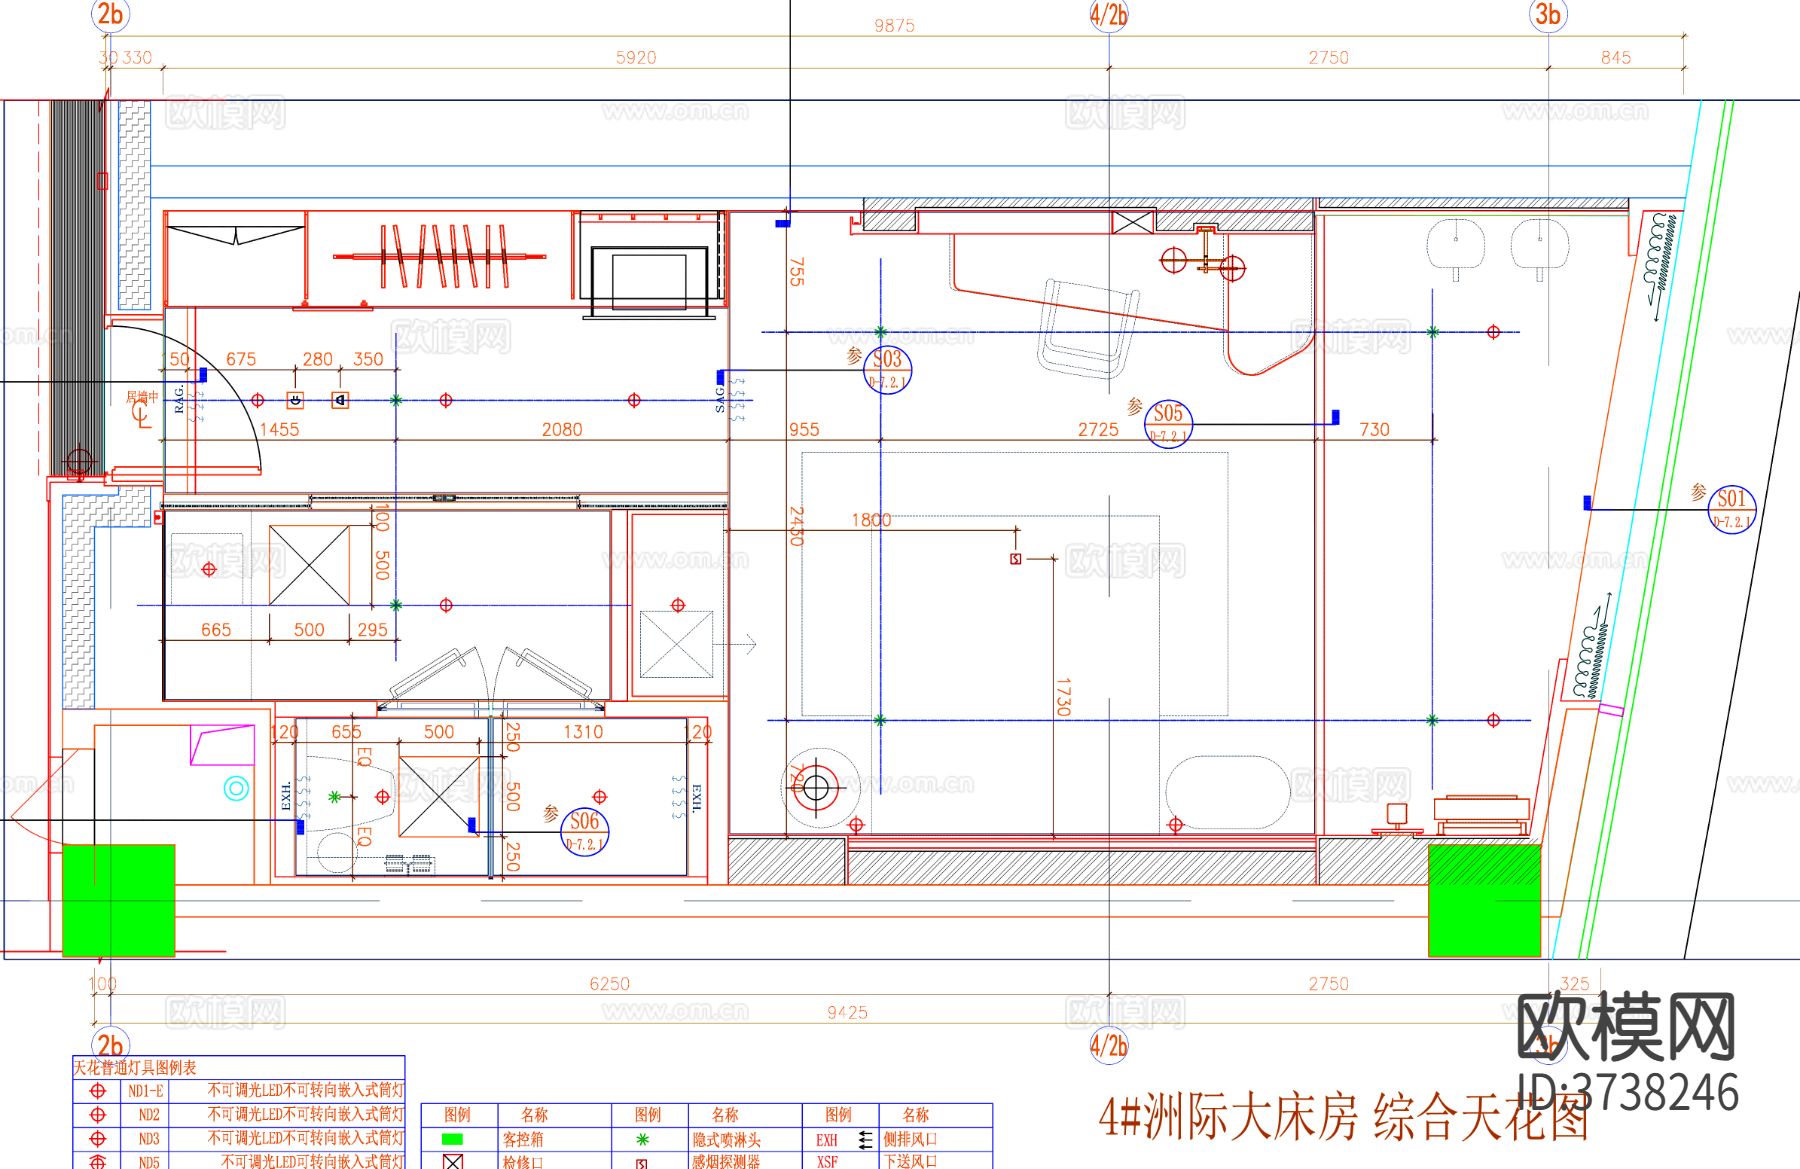Click the XSF legend code
The width and height of the screenshot is (1800, 1169).
[x=827, y=1162]
